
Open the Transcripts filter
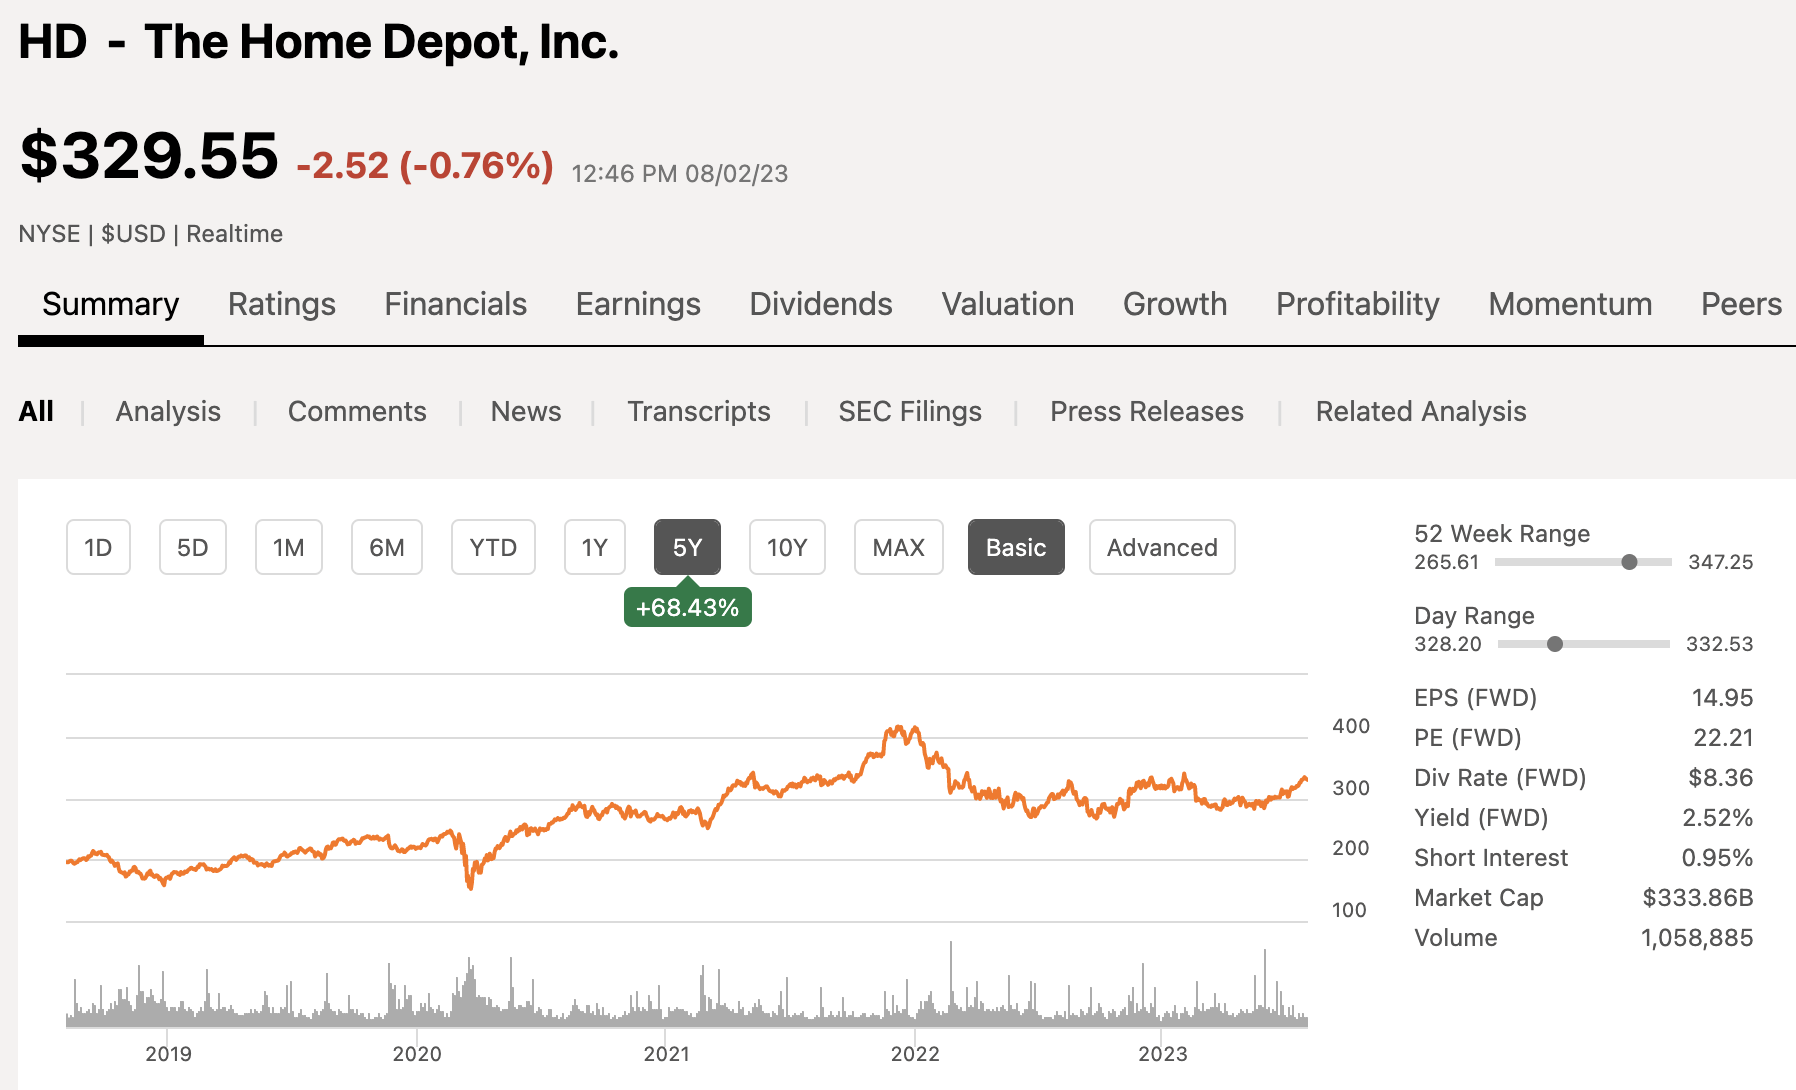tap(699, 411)
